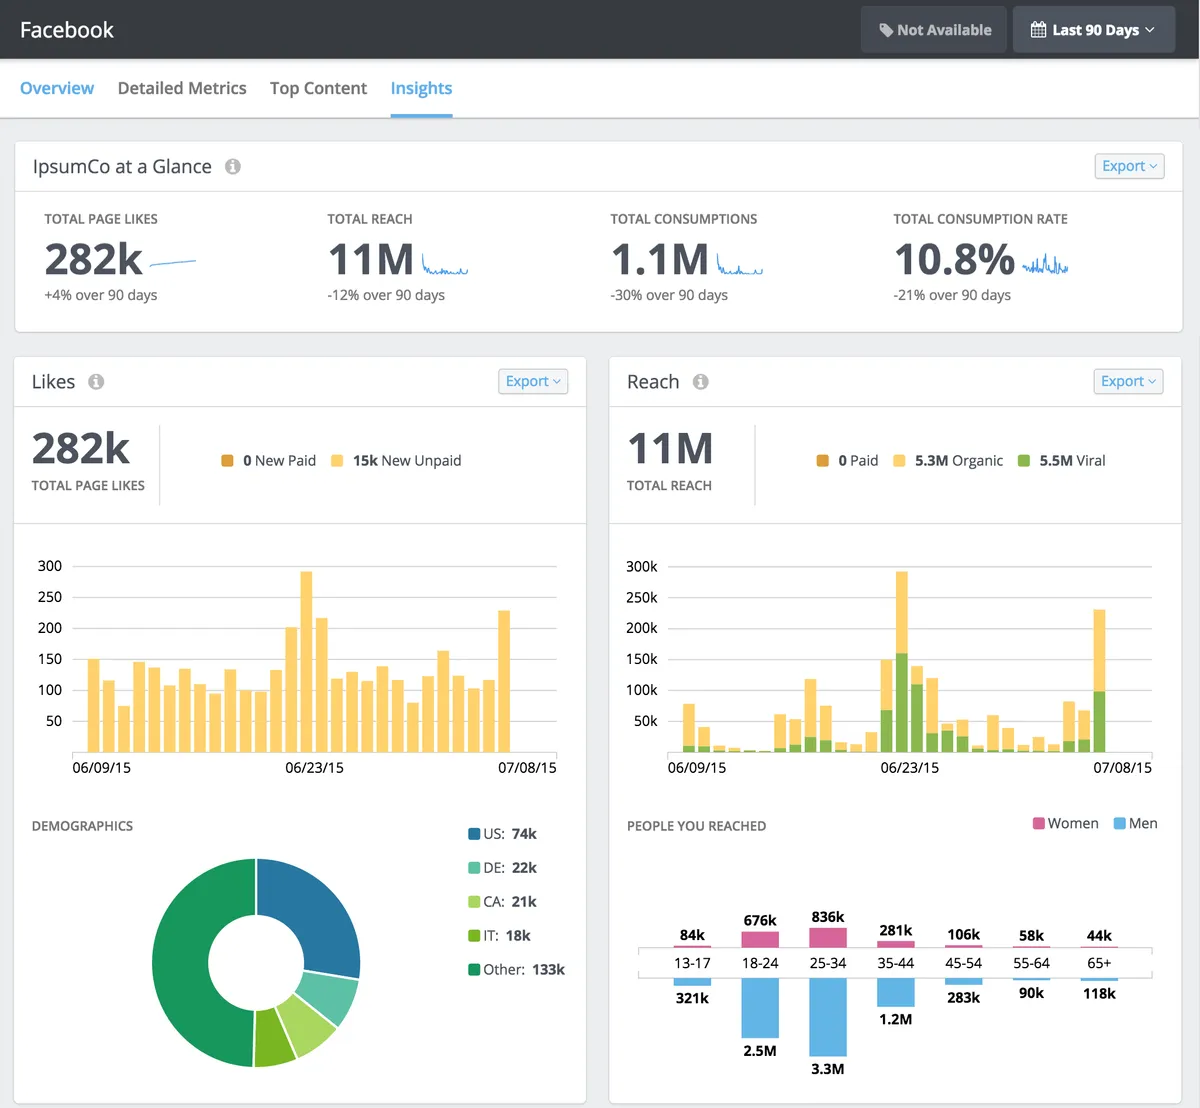The image size is (1200, 1108).
Task: Click the calendar icon in date range button
Action: point(1038,30)
